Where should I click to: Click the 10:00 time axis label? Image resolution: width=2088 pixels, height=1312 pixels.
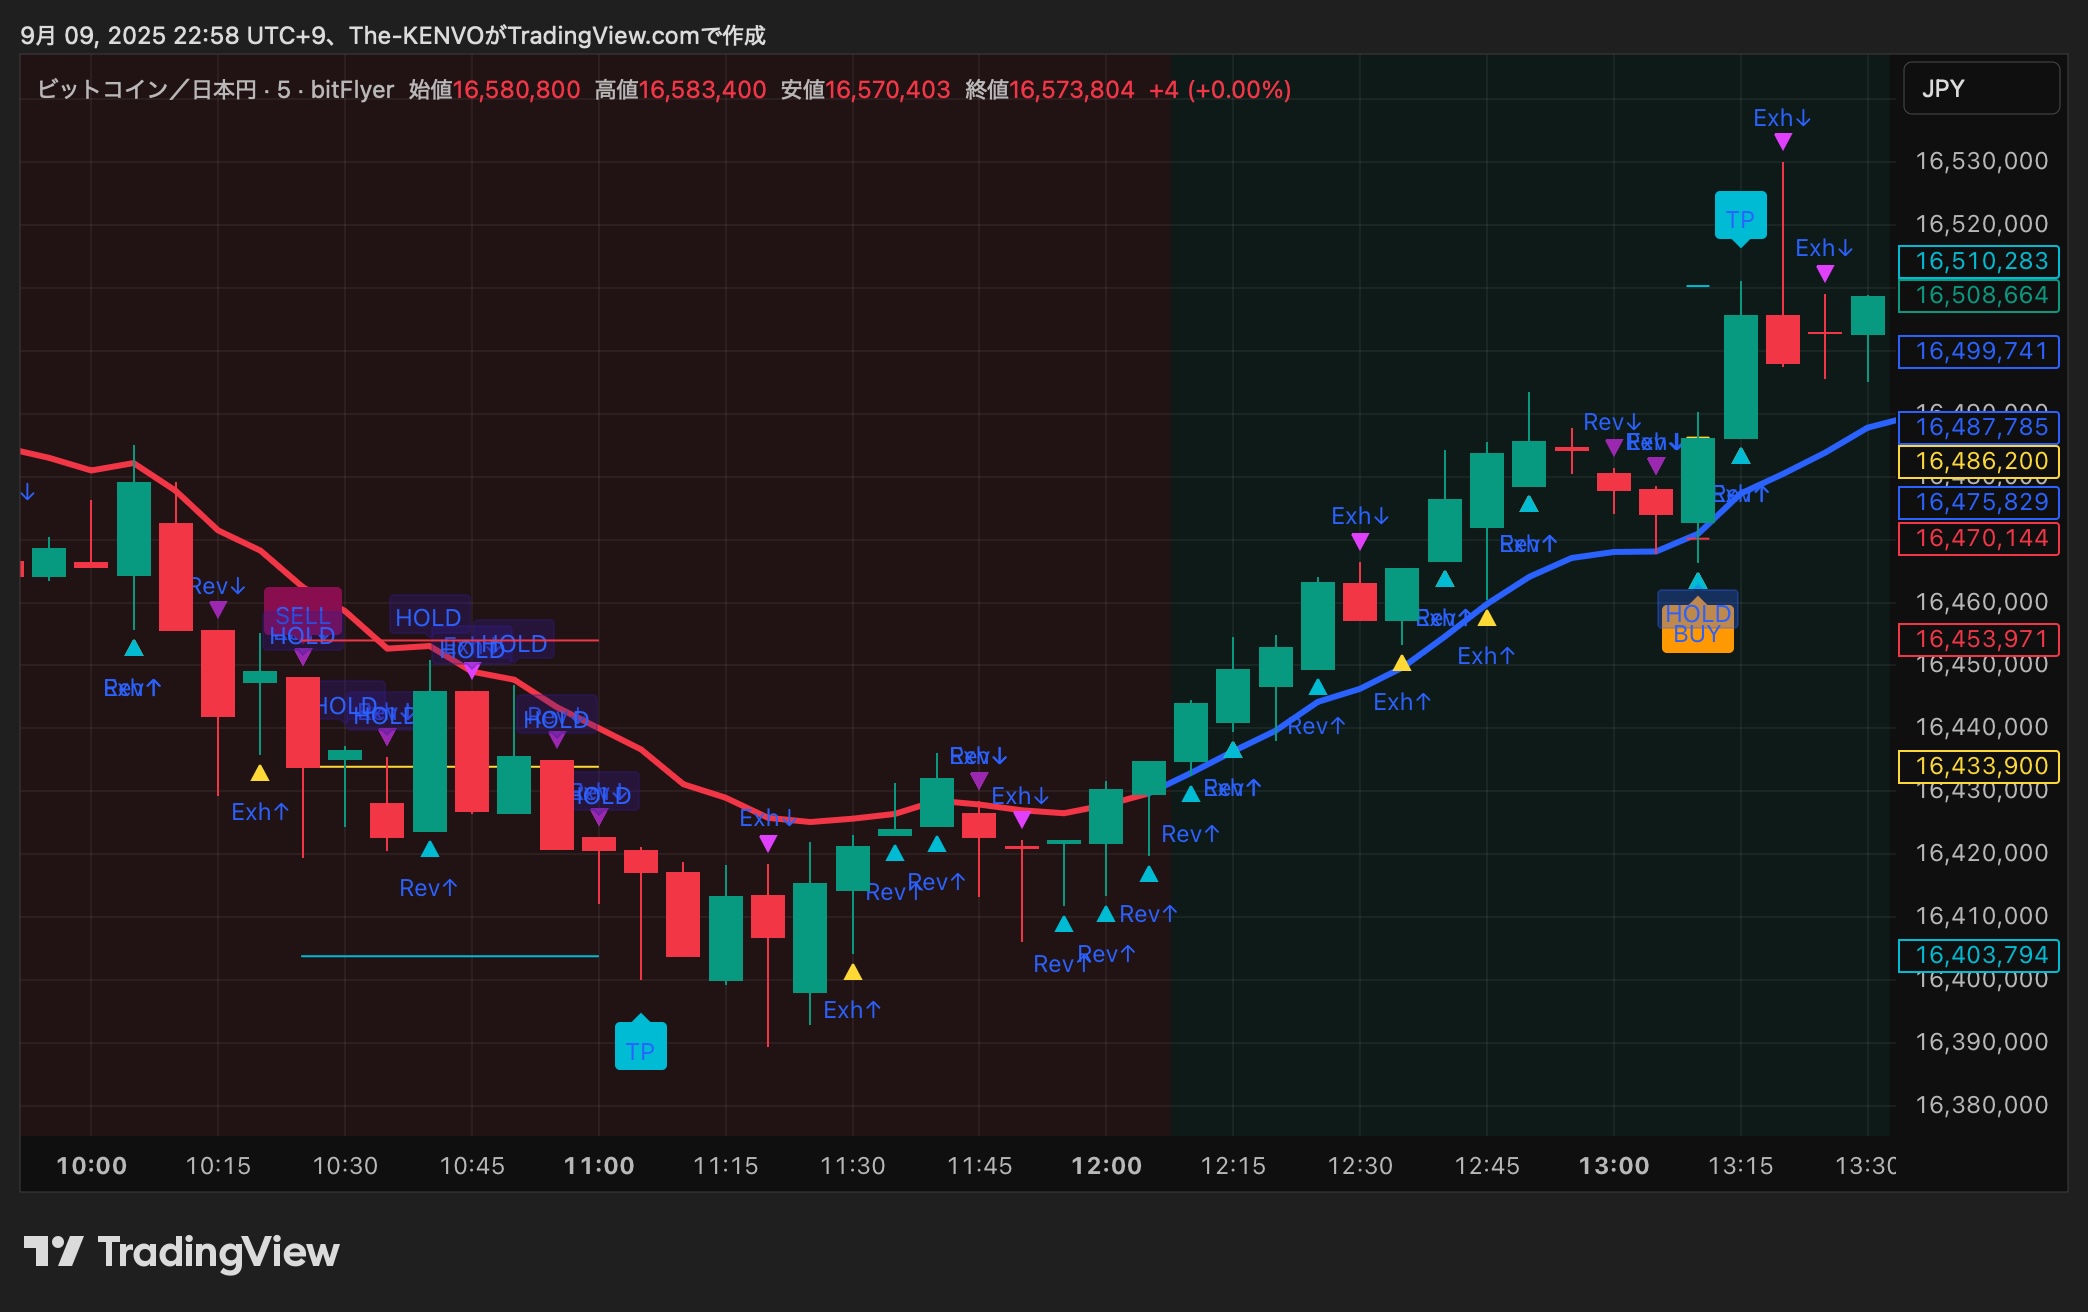point(91,1166)
